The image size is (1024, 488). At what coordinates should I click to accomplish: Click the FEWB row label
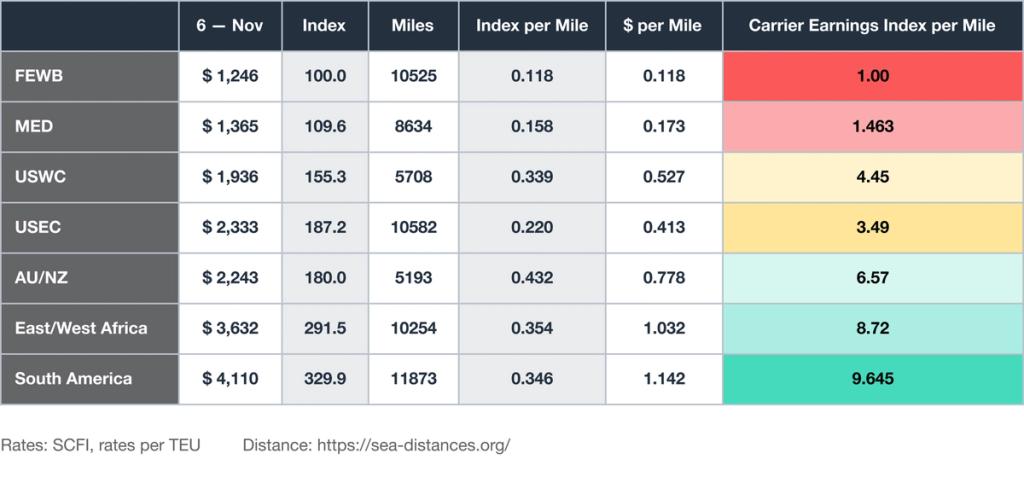pos(89,76)
